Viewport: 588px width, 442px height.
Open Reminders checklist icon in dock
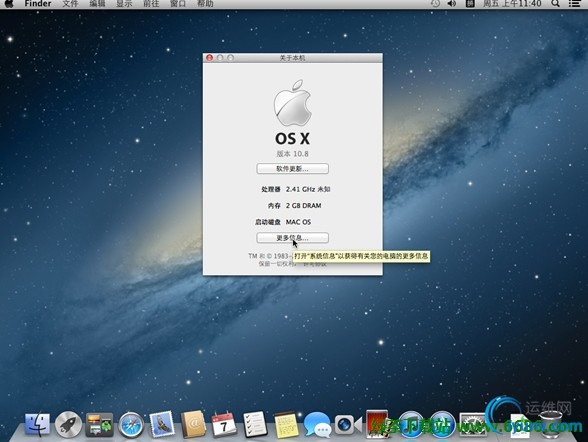pos(255,424)
